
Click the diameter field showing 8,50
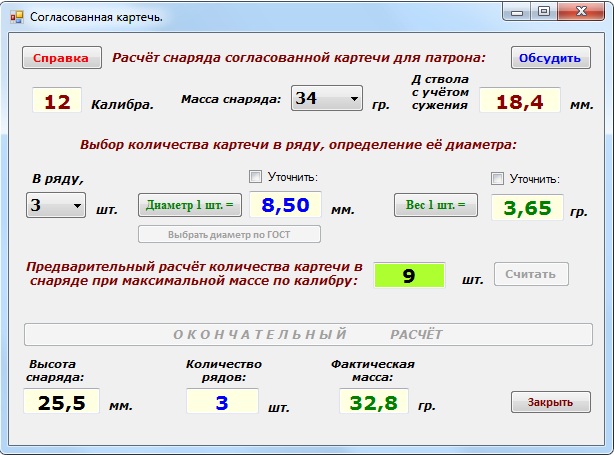click(x=285, y=205)
